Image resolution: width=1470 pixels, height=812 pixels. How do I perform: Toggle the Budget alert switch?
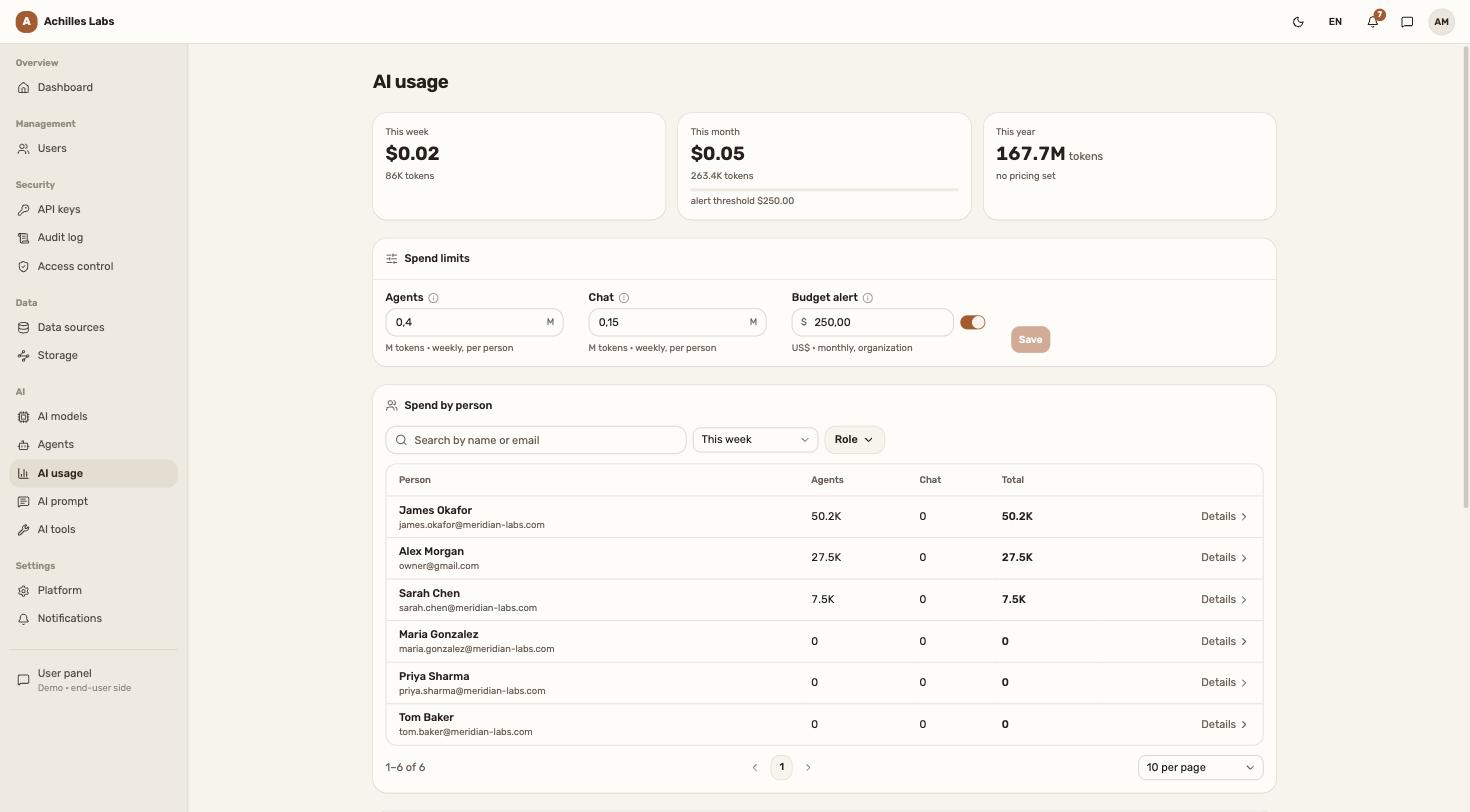click(973, 322)
